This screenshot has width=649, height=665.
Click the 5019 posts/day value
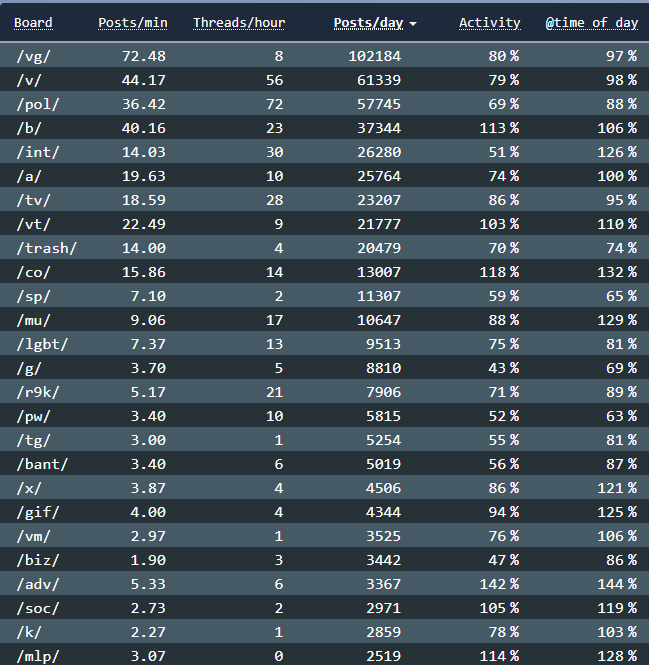[383, 464]
